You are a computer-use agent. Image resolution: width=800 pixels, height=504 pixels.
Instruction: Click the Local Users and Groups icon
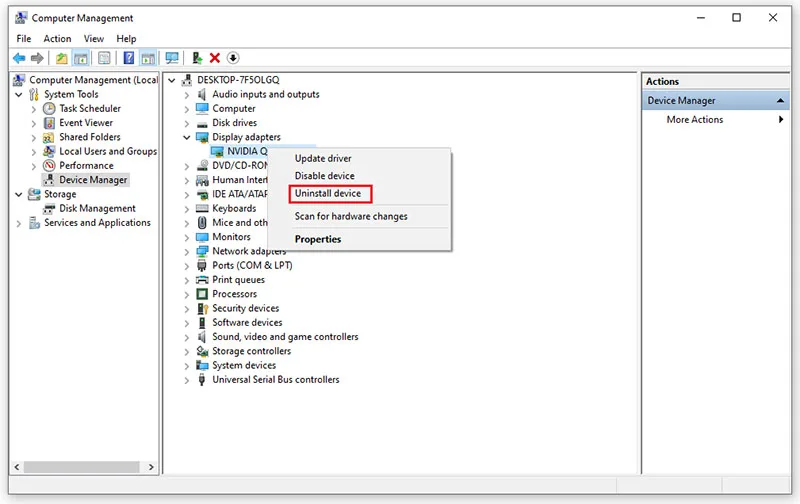tap(49, 152)
